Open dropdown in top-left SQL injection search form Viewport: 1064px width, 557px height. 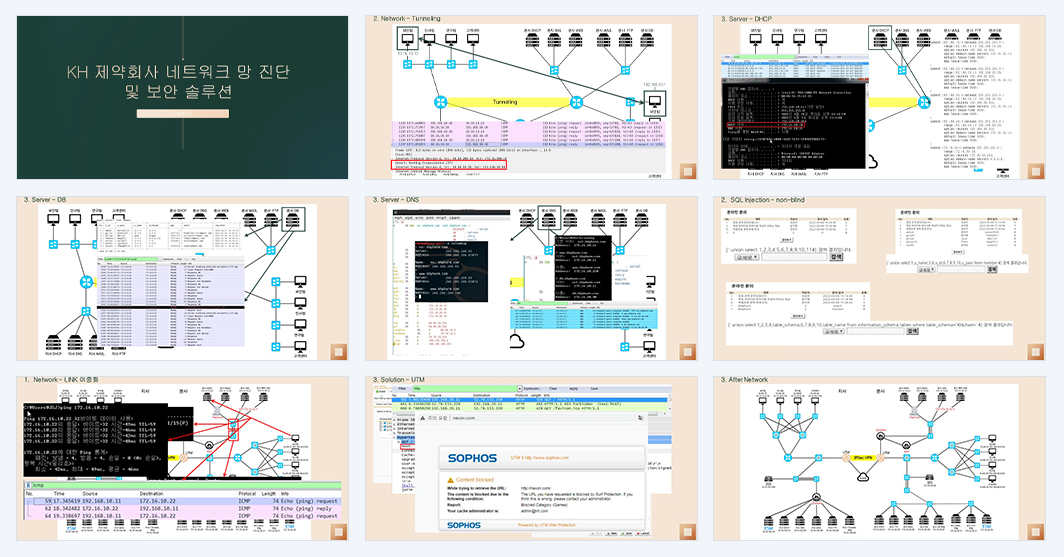pos(746,257)
